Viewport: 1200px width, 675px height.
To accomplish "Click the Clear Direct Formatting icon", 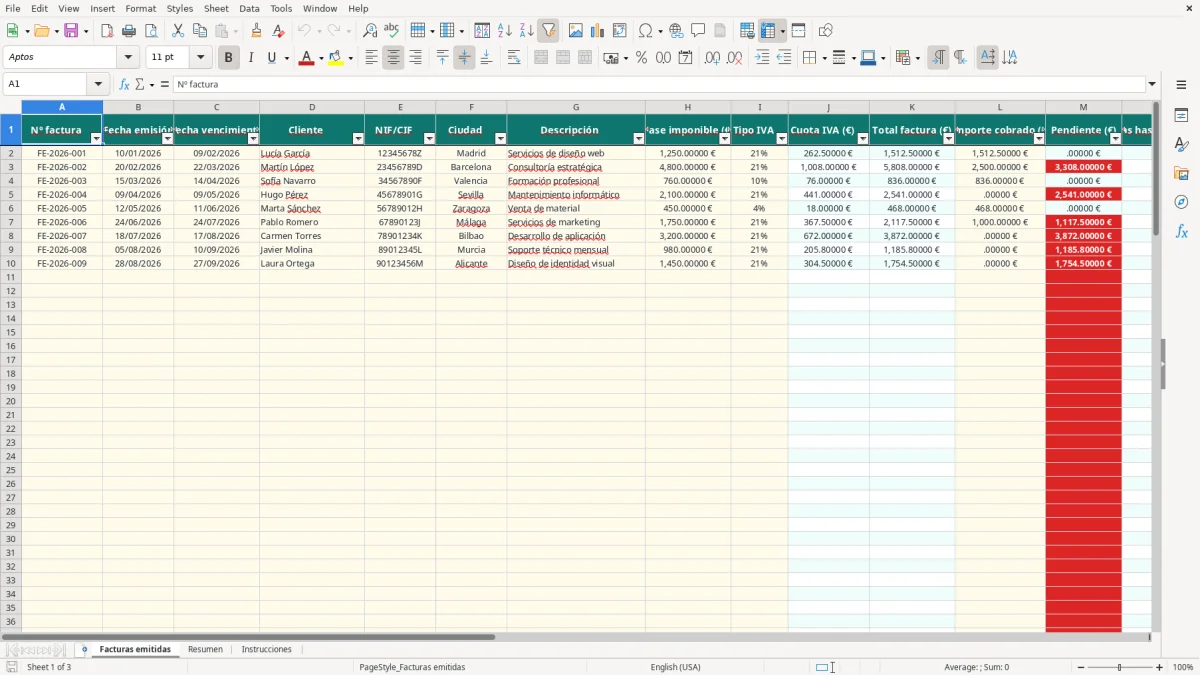I will pos(278,31).
